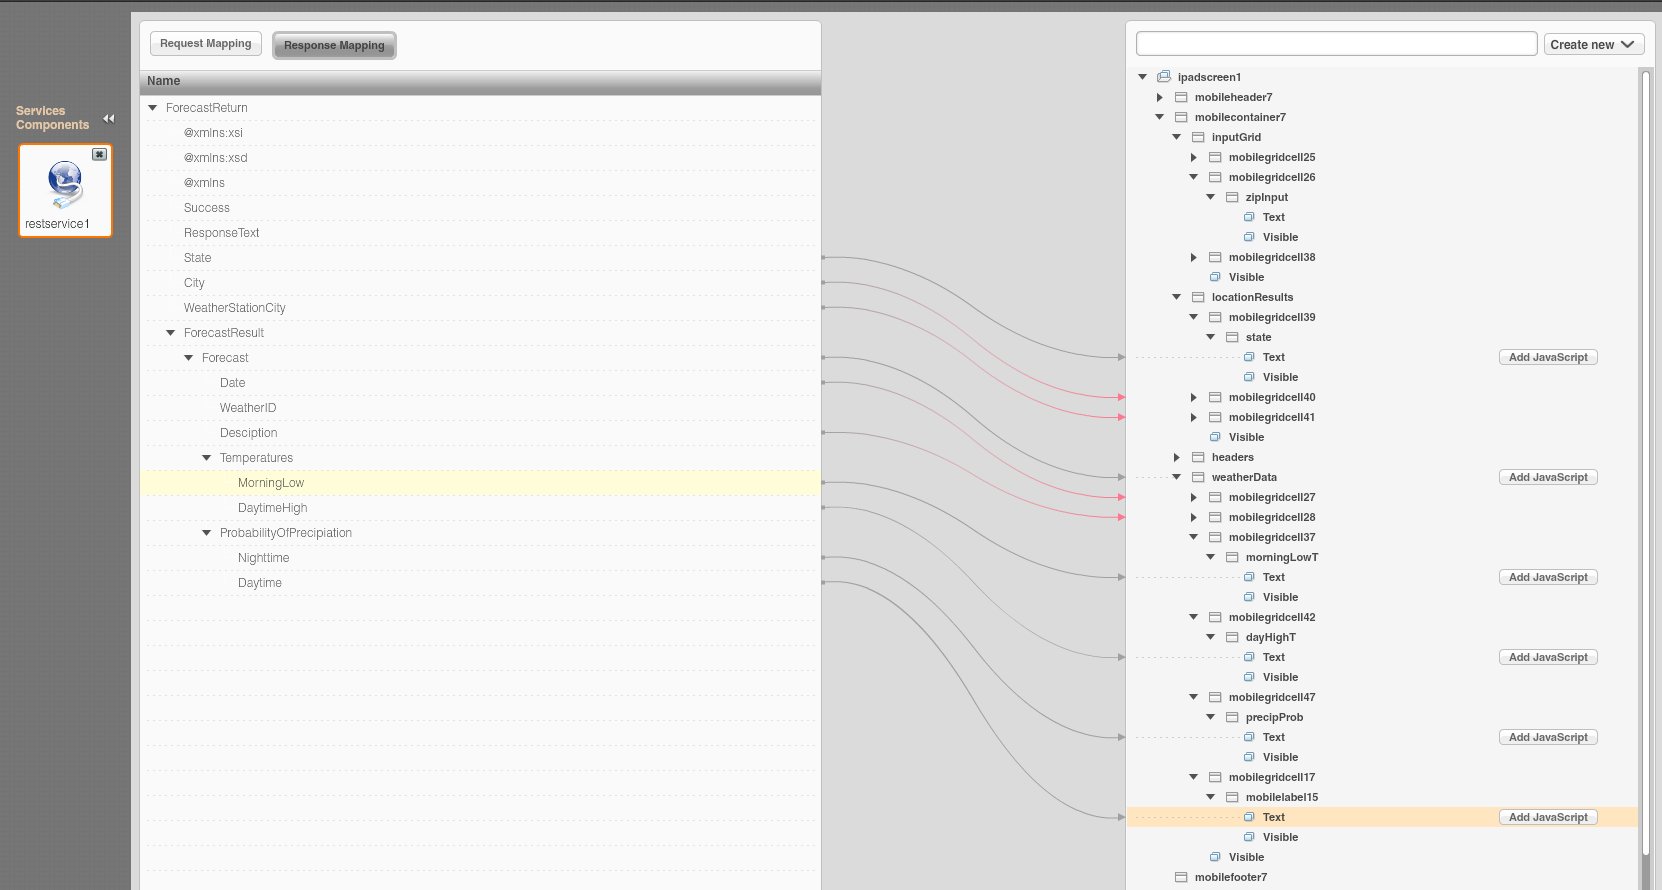Collapse the Services Components panel arrows
Image resolution: width=1662 pixels, height=890 pixels.
tap(109, 118)
